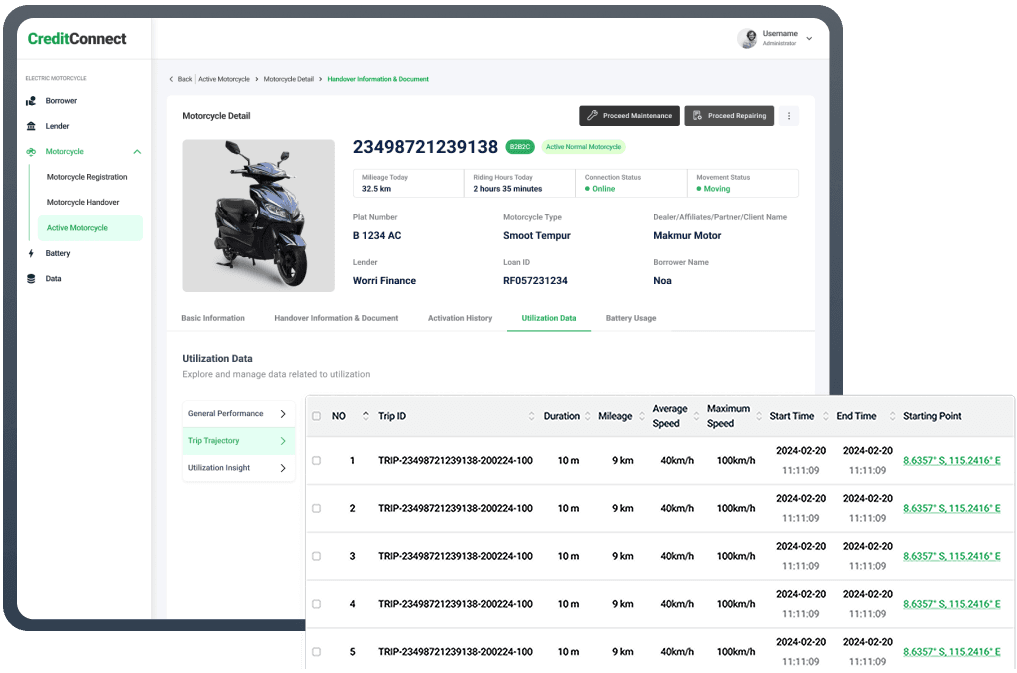Open the Basic Information tab
The width and height of the screenshot is (1017, 673).
(213, 318)
